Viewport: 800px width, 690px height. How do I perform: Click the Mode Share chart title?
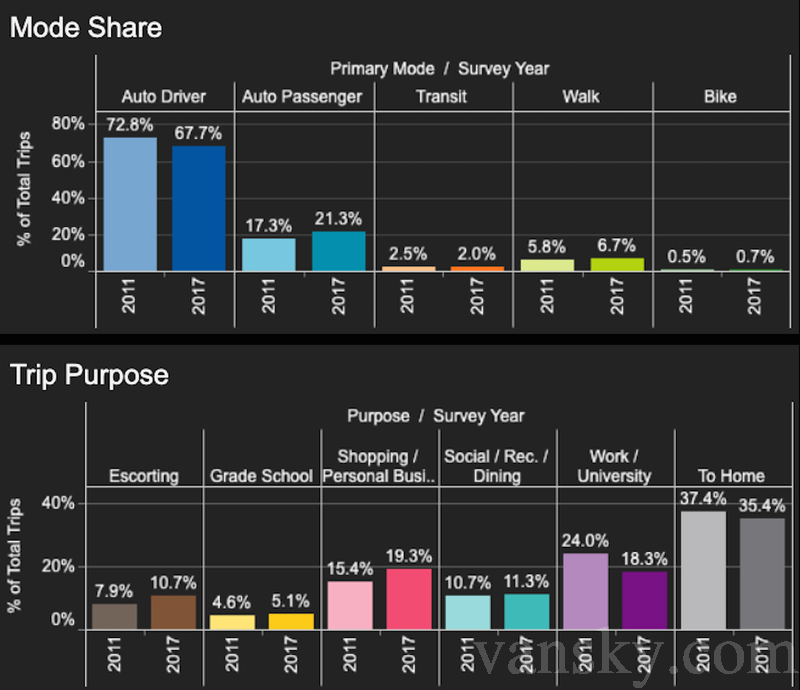tap(85, 27)
